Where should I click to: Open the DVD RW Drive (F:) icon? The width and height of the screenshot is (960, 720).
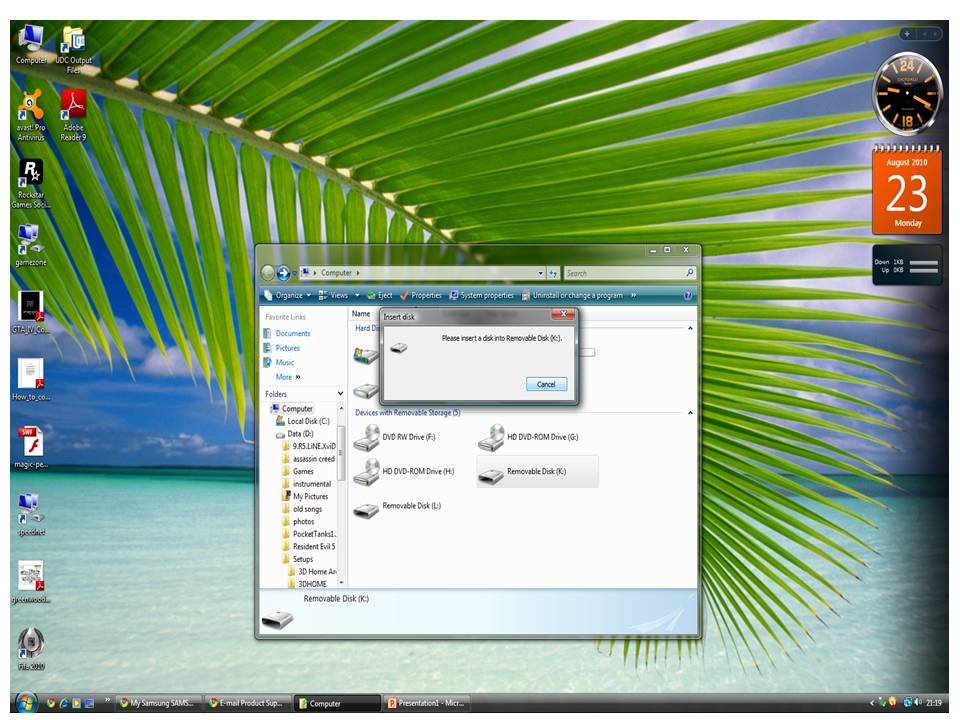pos(367,437)
